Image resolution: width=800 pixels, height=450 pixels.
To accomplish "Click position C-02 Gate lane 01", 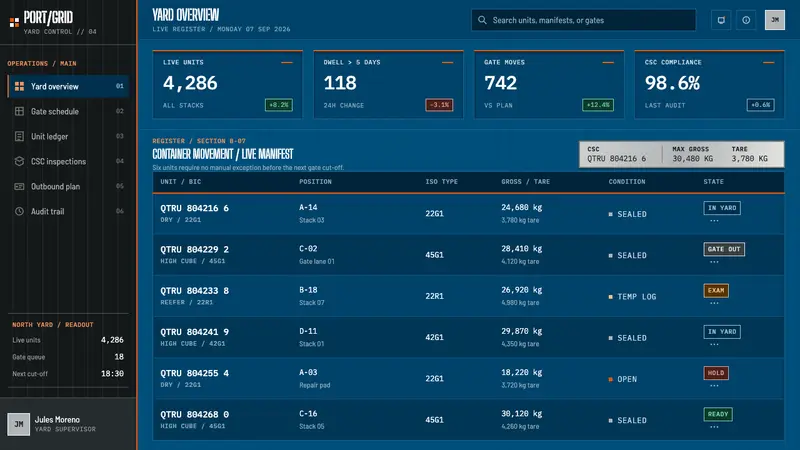I will (317, 255).
